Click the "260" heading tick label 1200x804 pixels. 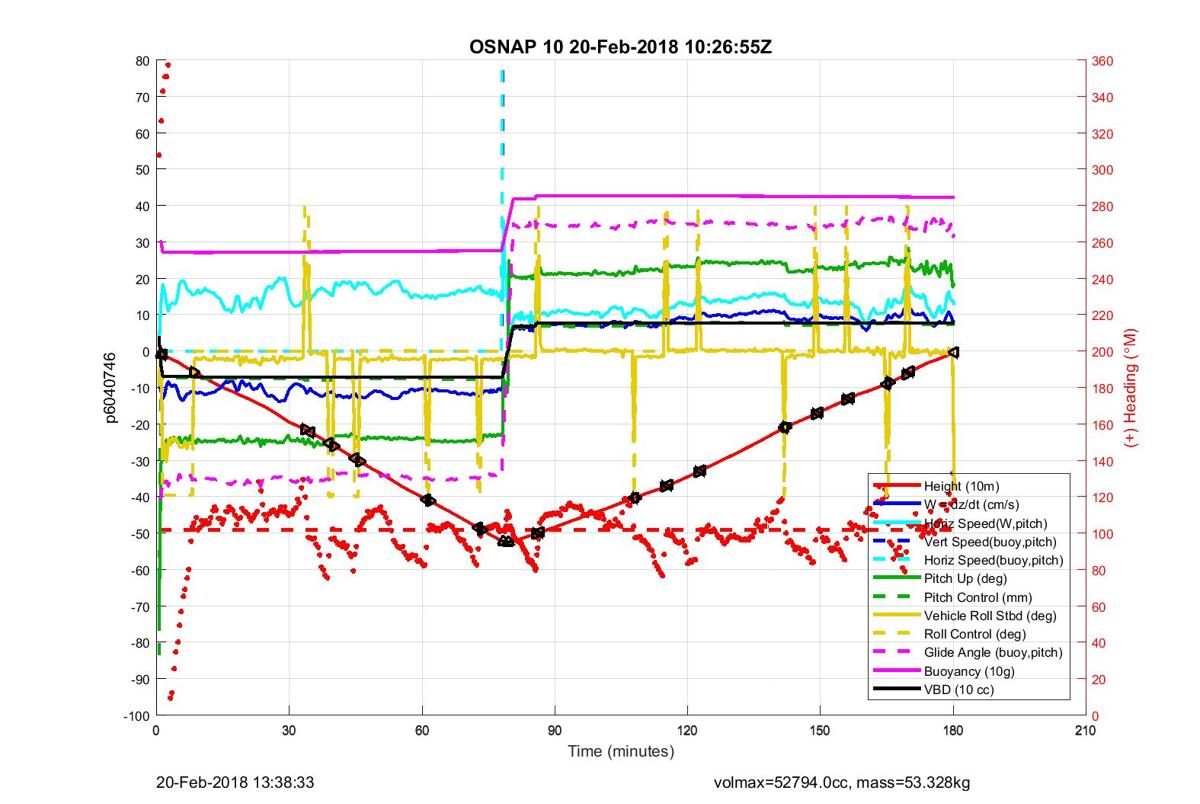point(1103,243)
